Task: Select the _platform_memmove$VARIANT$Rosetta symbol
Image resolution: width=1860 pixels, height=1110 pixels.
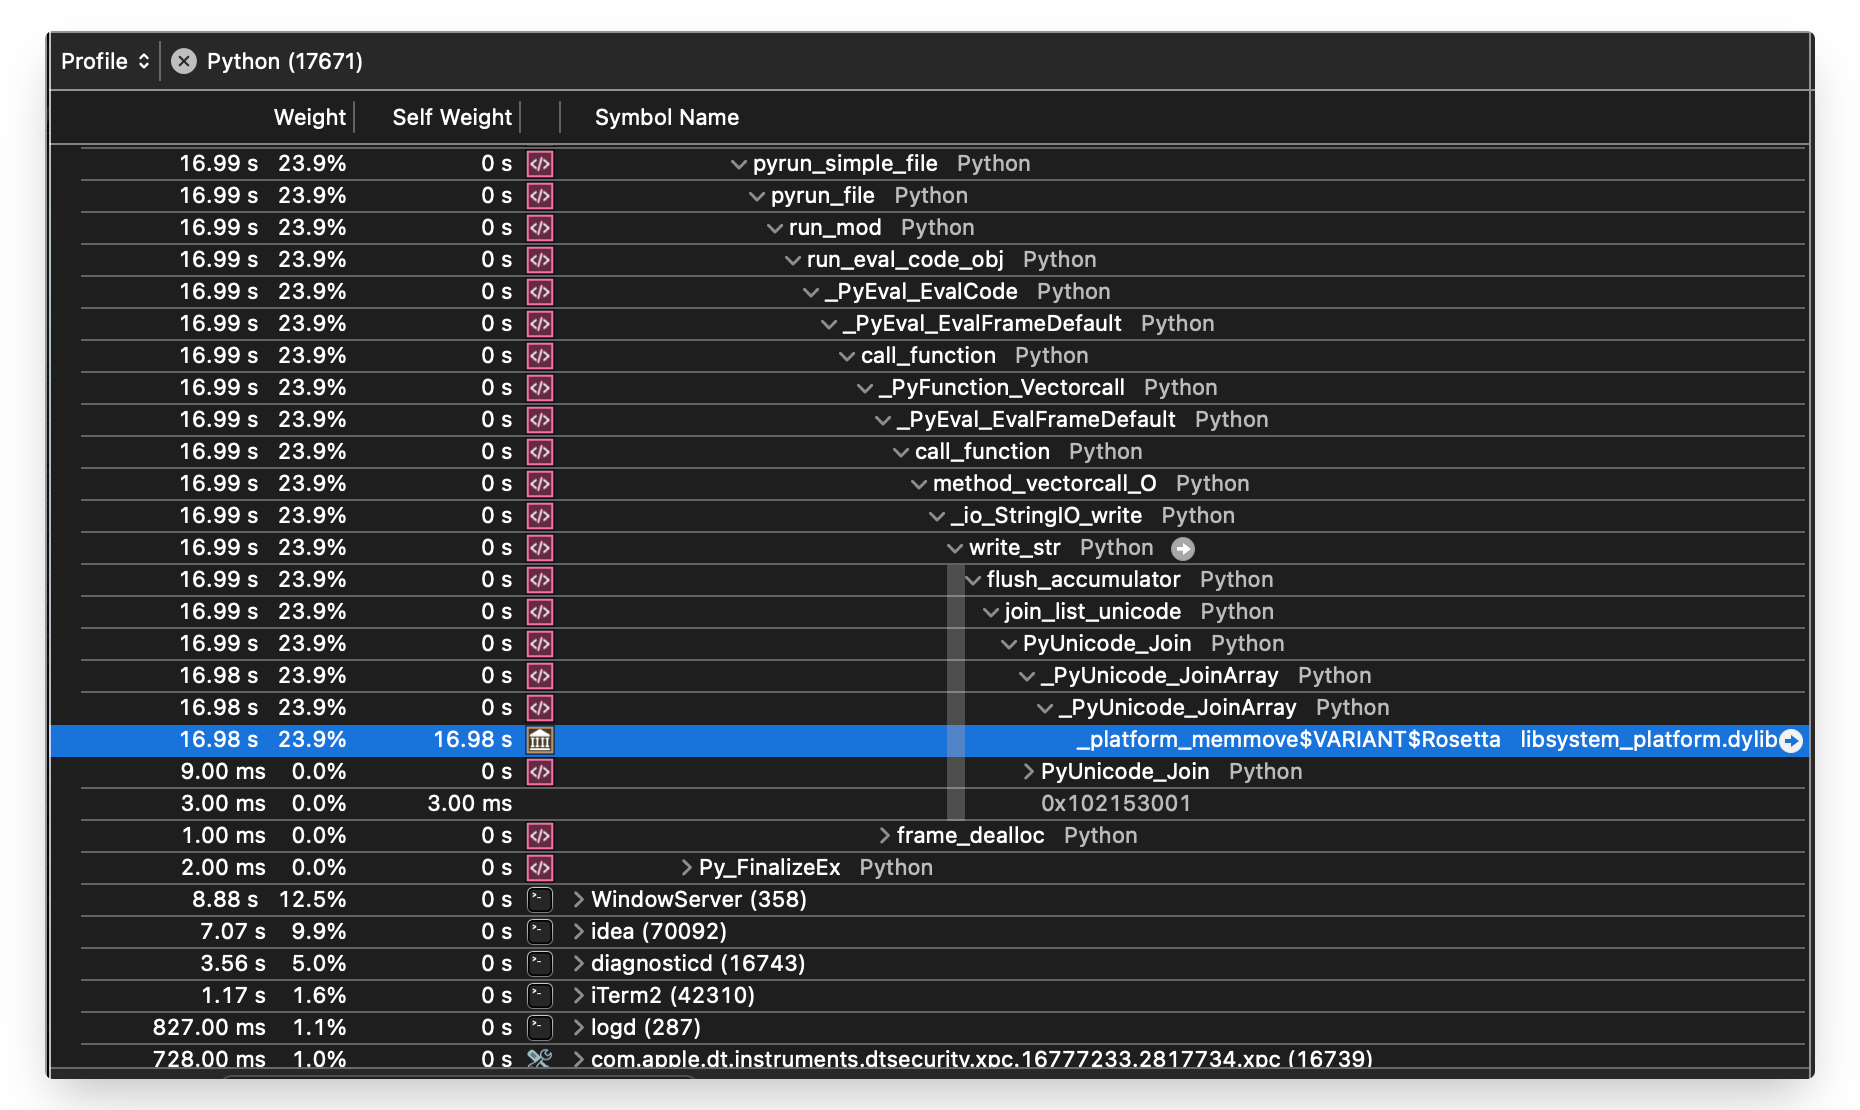Action: 1288,739
